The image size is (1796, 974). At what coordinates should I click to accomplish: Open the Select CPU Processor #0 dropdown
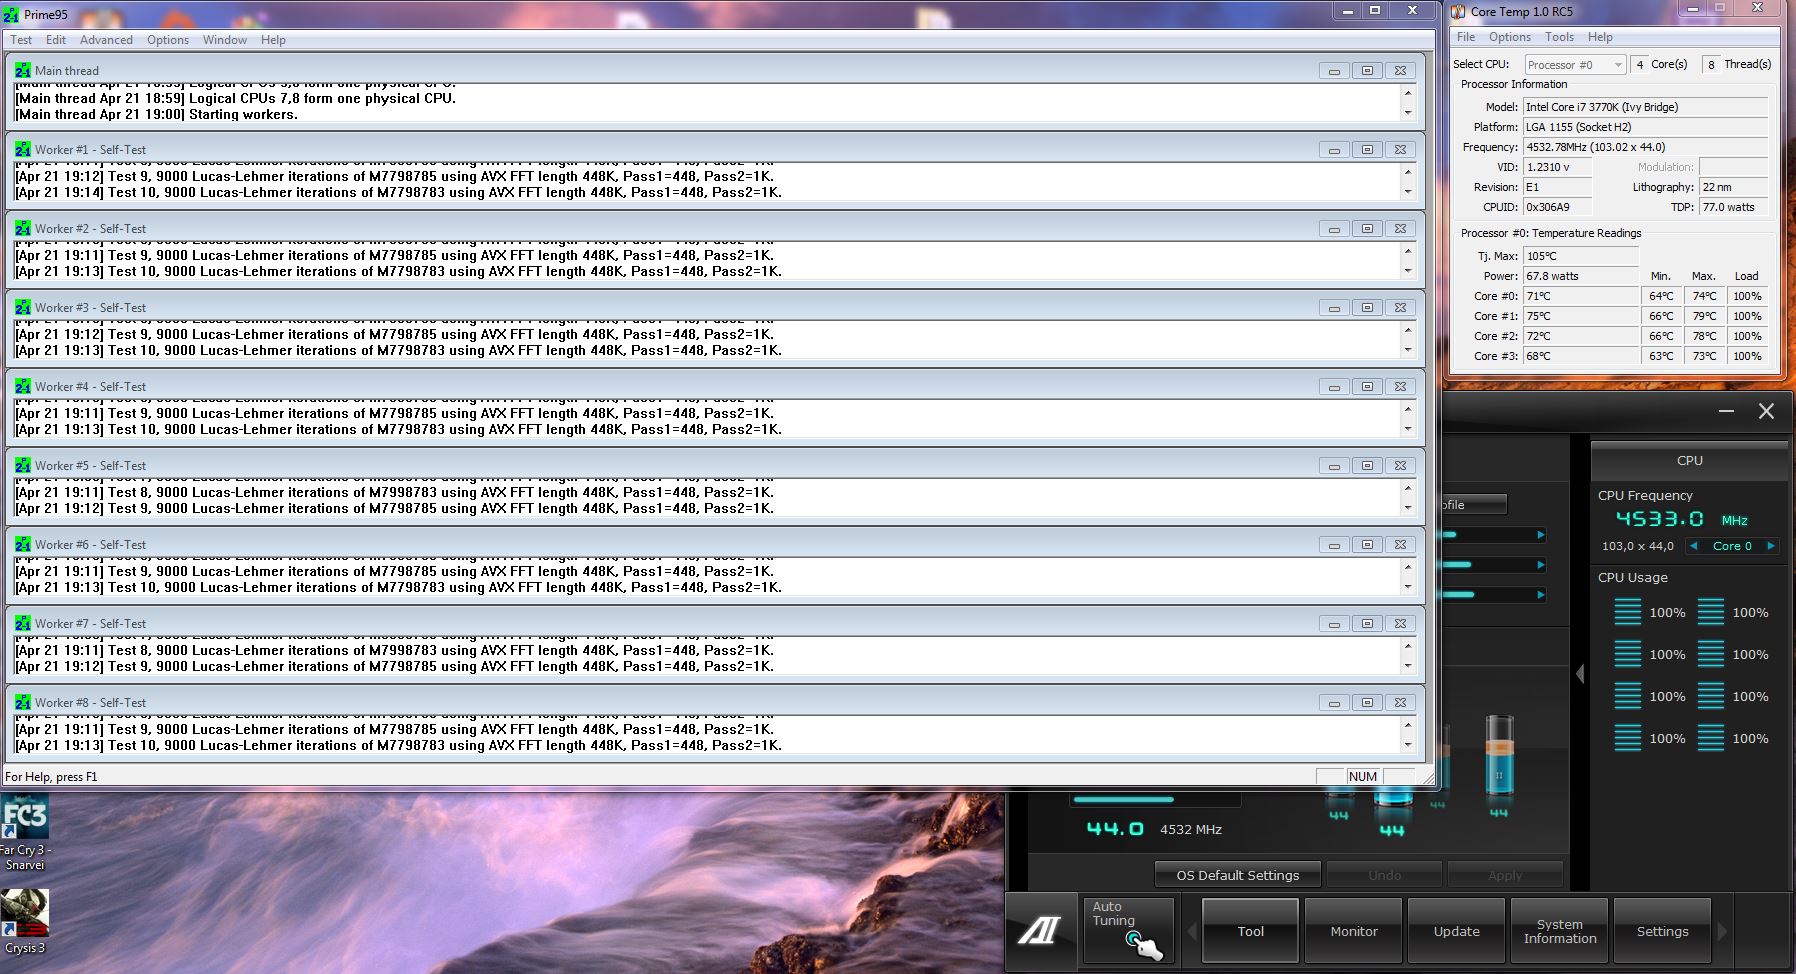coord(1575,64)
